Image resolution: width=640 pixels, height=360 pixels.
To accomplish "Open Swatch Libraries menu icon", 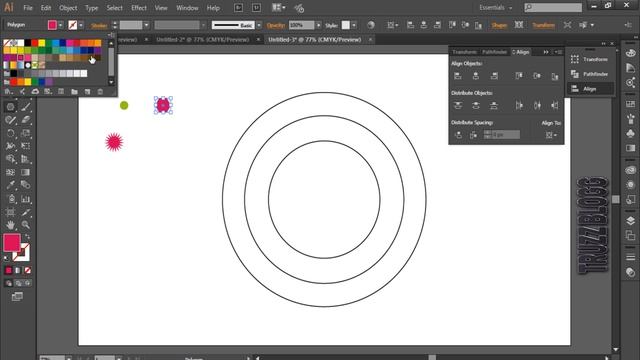I will tap(8, 92).
